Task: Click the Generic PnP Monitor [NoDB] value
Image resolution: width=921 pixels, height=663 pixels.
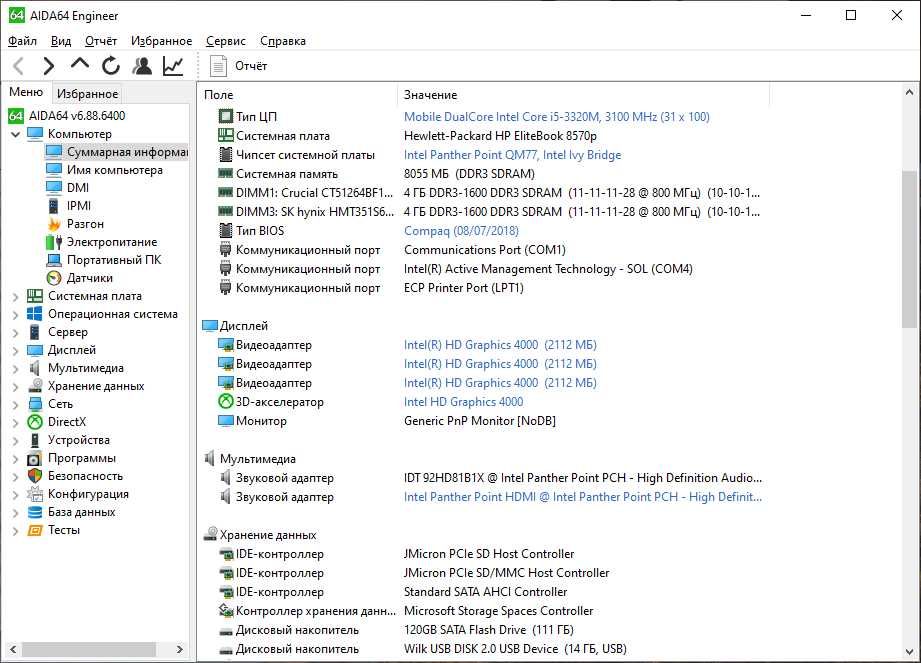Action: point(479,420)
